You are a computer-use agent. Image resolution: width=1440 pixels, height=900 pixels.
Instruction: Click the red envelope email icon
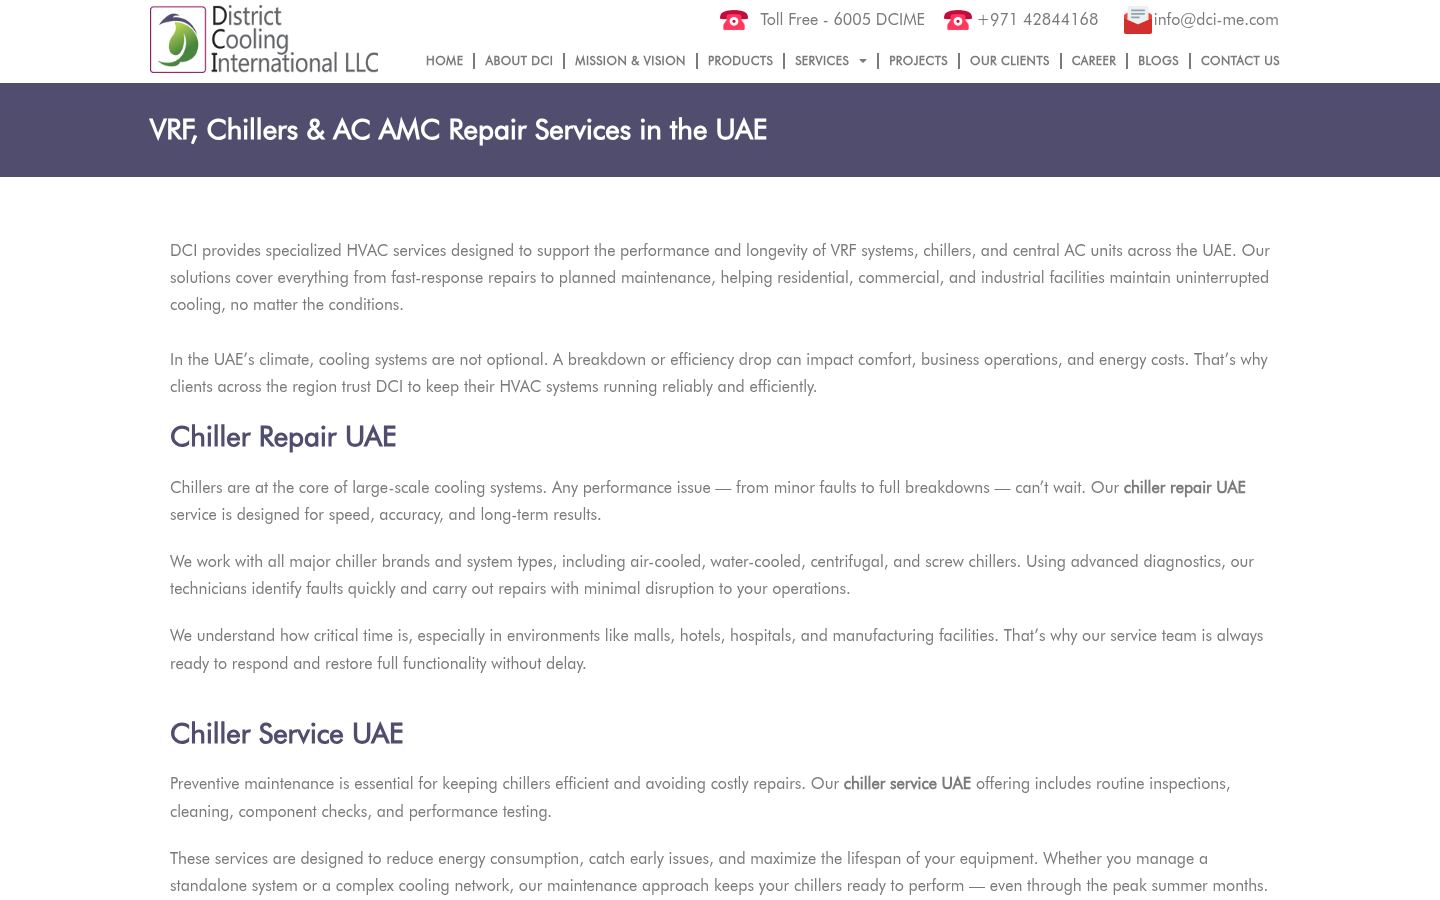click(1137, 20)
